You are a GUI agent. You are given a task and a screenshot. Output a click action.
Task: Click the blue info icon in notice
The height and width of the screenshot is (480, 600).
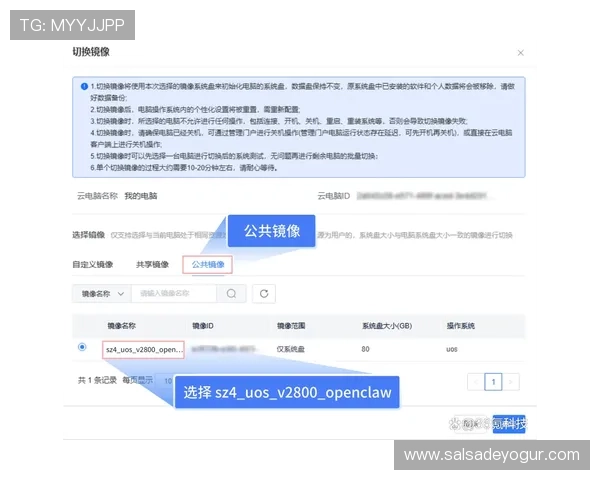(85, 87)
